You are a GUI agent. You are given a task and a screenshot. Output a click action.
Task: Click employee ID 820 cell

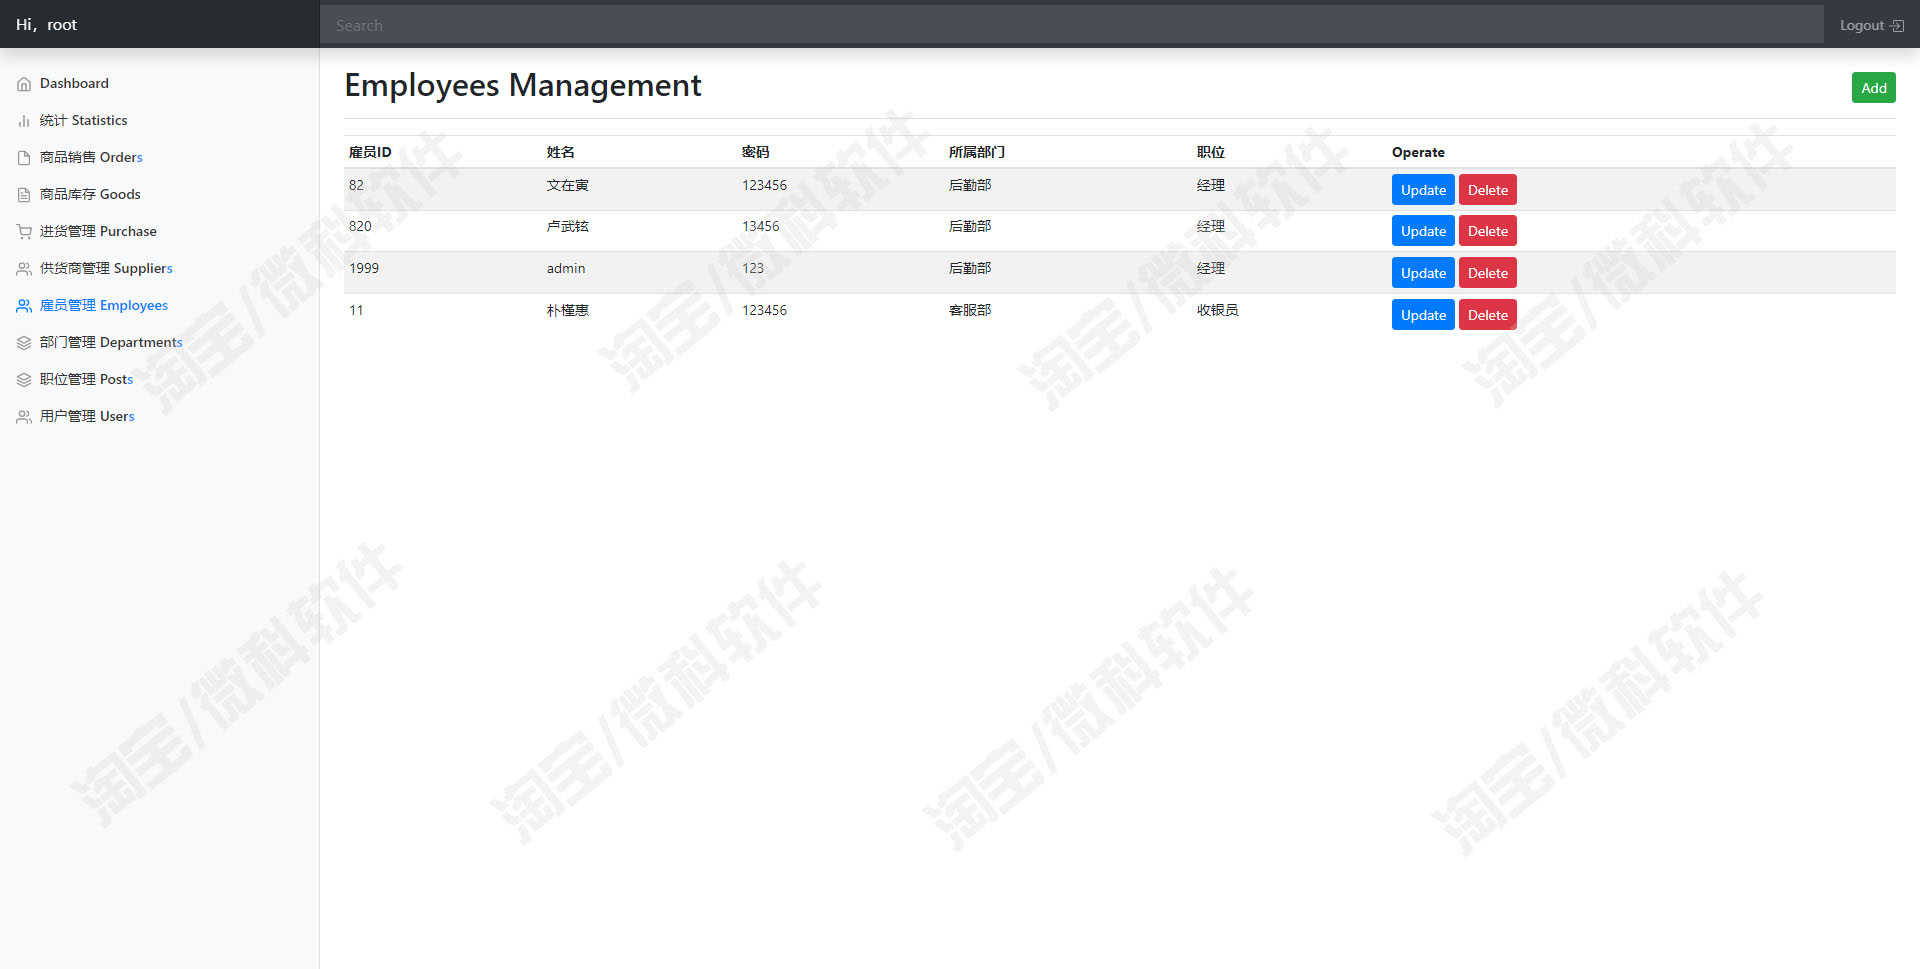(360, 227)
